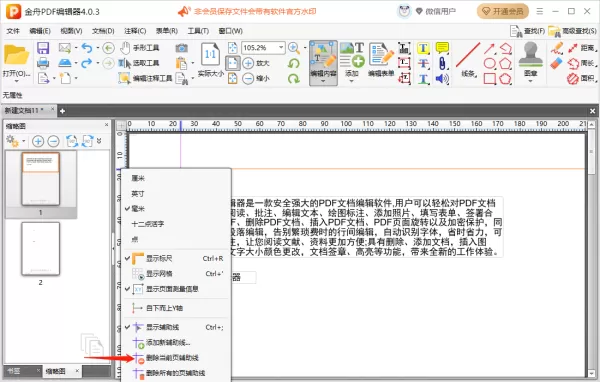Select the yellow highlight text T tool
This screenshot has height=382, width=600.
(x=423, y=48)
